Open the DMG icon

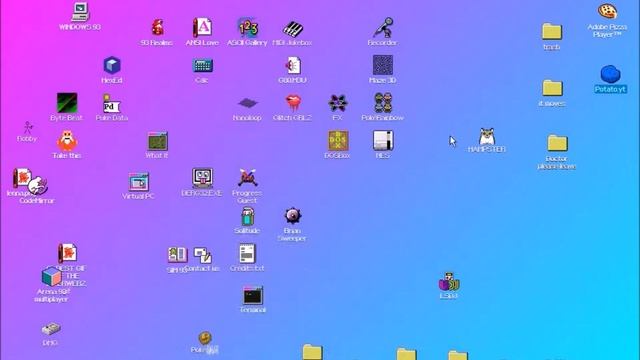[x=51, y=329]
